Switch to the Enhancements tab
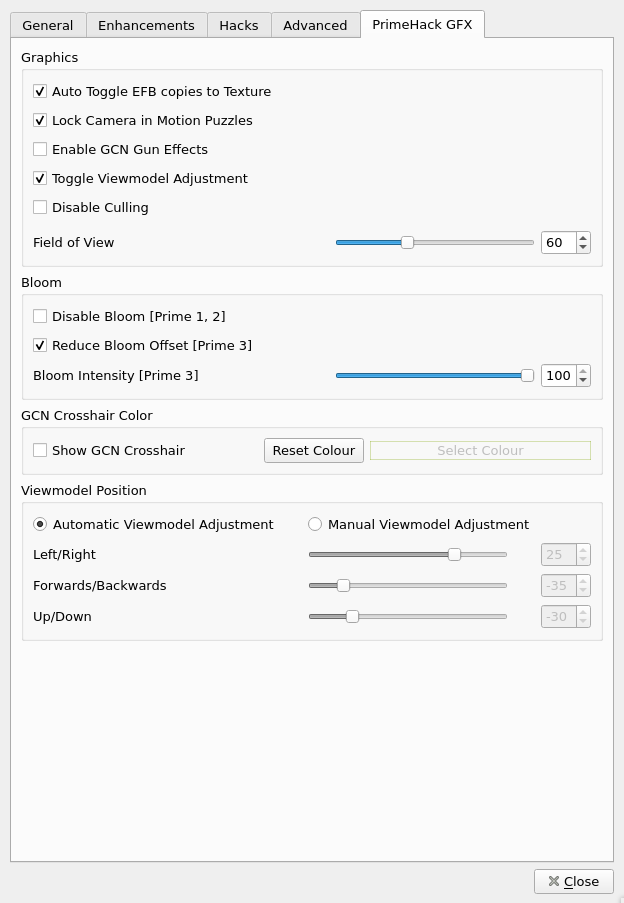 tap(146, 25)
